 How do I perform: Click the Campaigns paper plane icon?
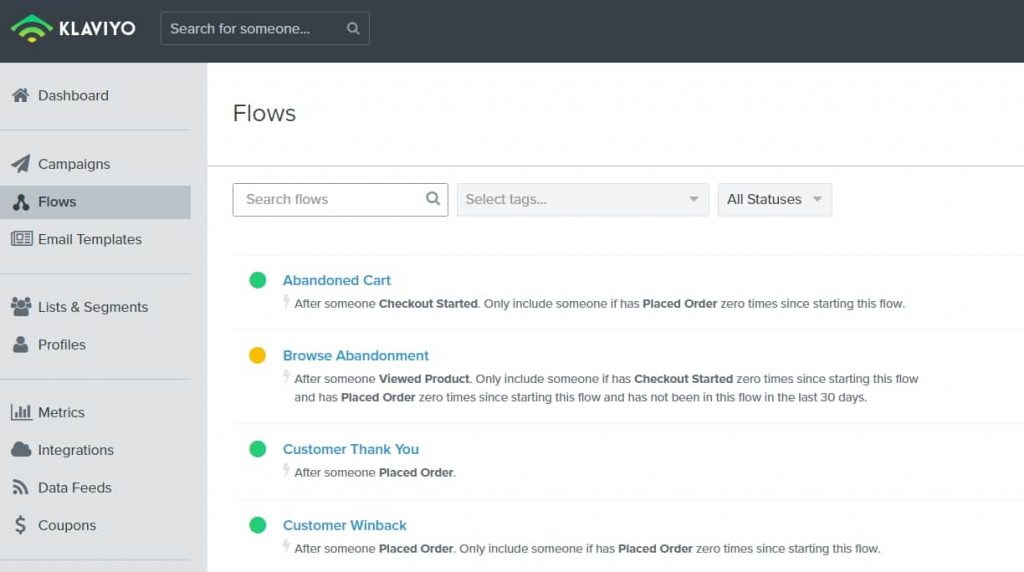click(20, 164)
